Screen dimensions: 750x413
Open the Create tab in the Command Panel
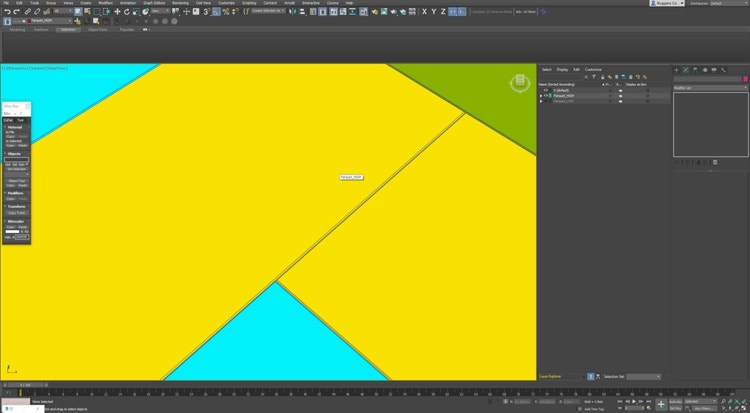(678, 70)
